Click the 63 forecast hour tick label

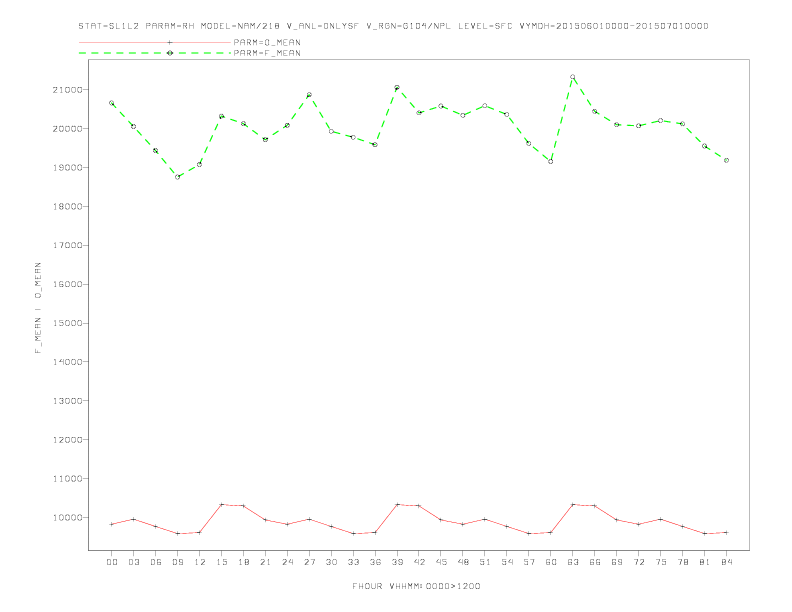tap(573, 562)
